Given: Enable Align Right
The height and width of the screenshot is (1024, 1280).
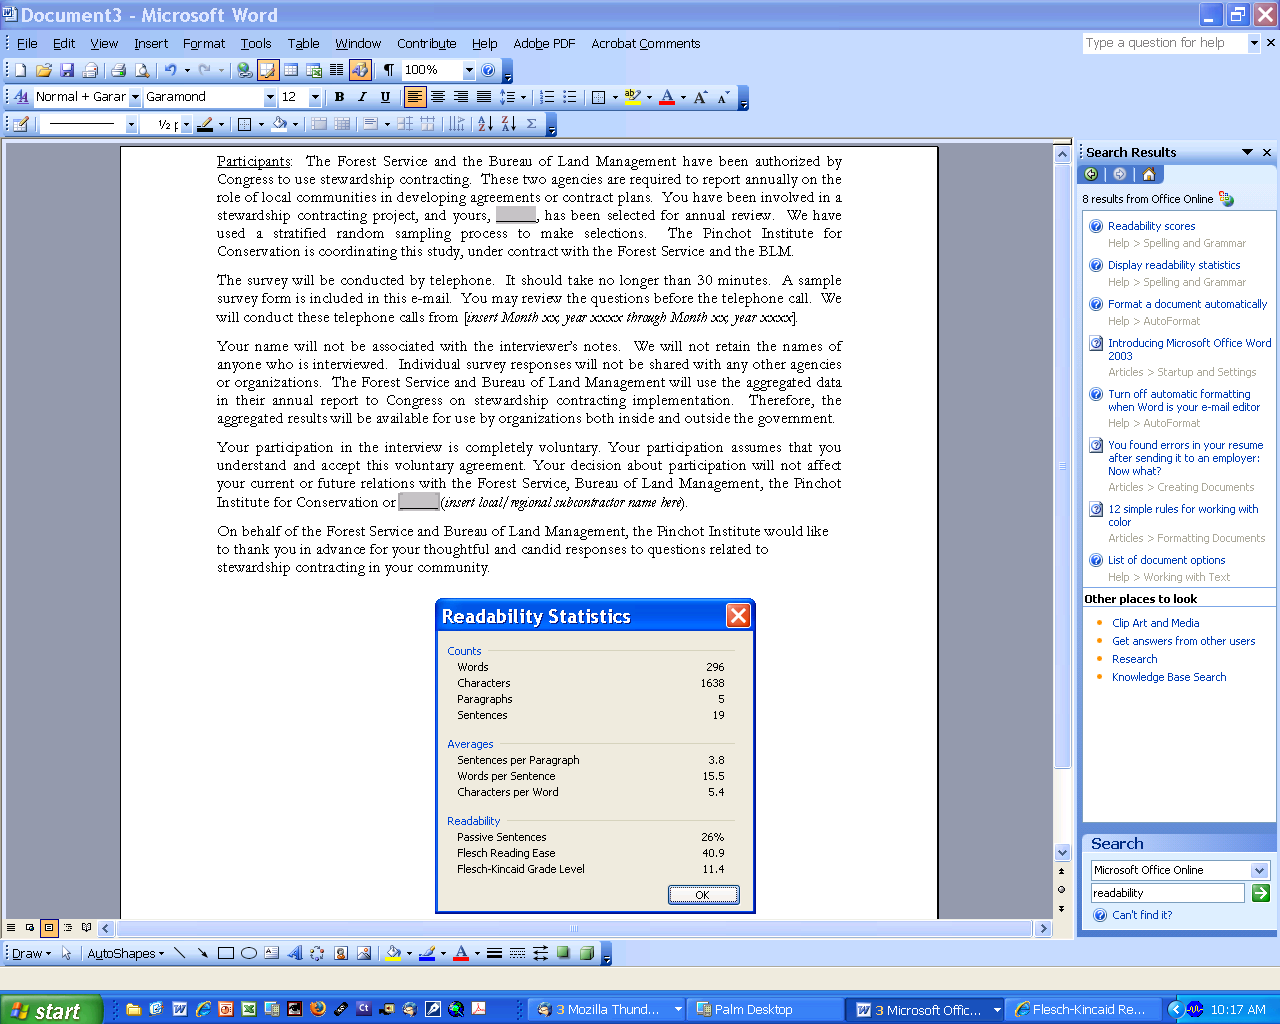Looking at the screenshot, I should pyautogui.click(x=461, y=97).
